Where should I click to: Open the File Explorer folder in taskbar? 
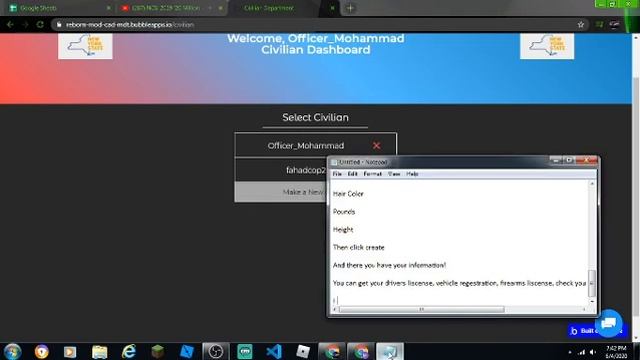coord(99,351)
